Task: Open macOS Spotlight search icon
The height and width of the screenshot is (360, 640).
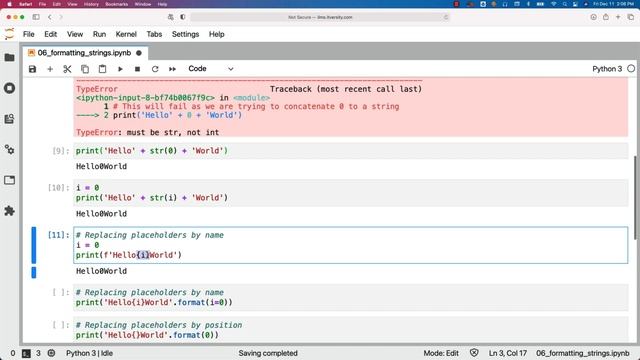Action: (x=564, y=4)
